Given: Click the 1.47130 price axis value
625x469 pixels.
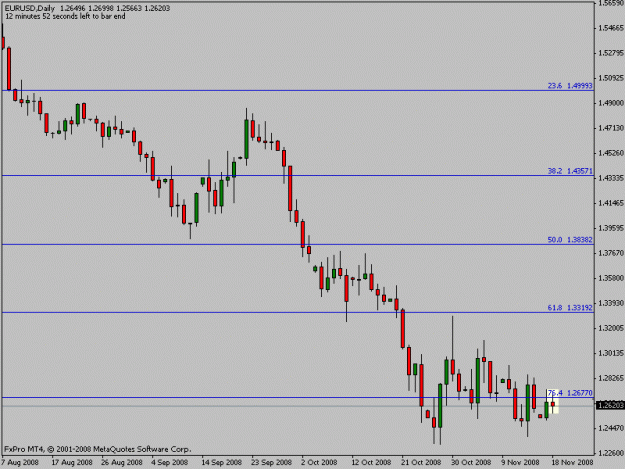Looking at the screenshot, I should (611, 128).
